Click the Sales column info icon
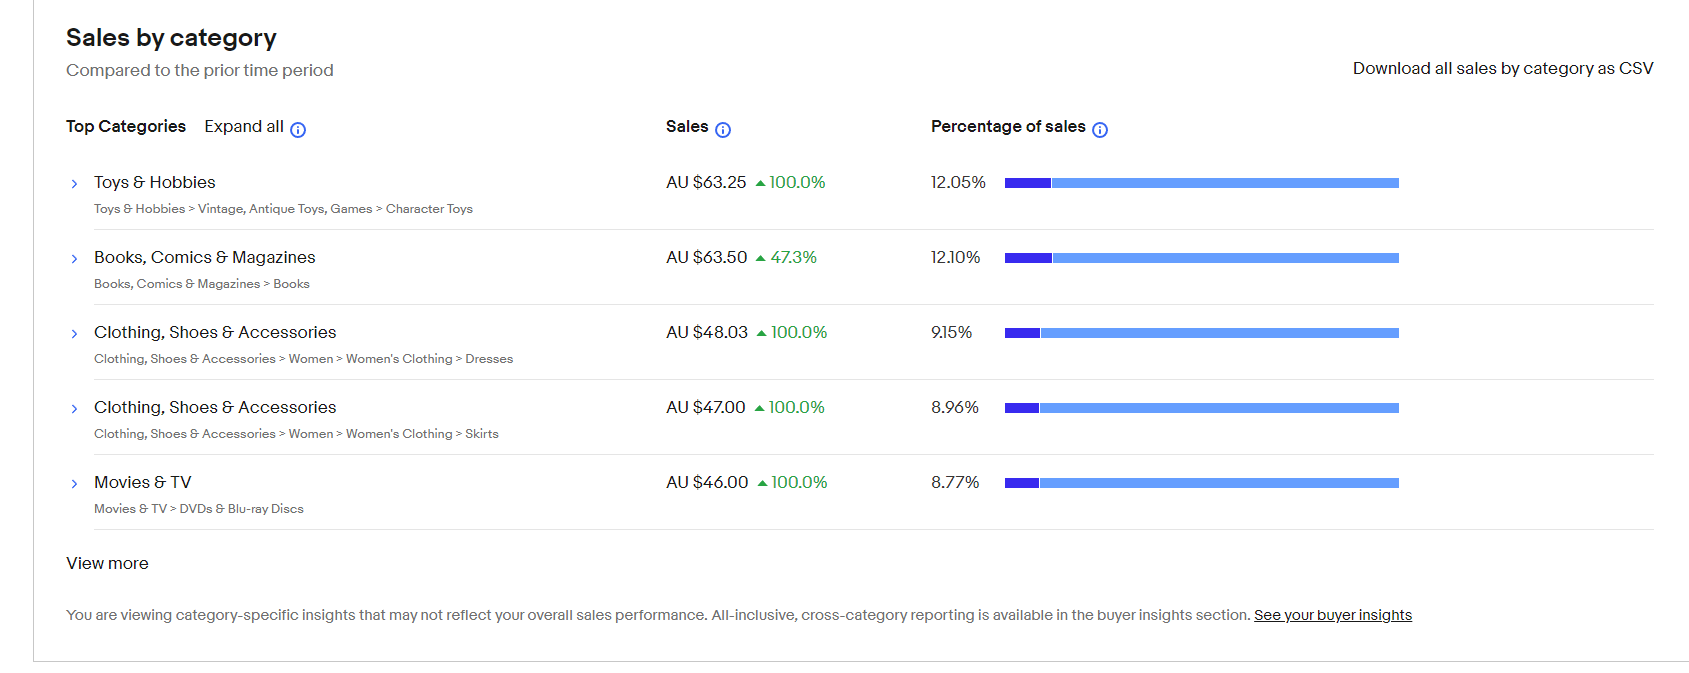This screenshot has height=673, width=1689. pos(723,130)
